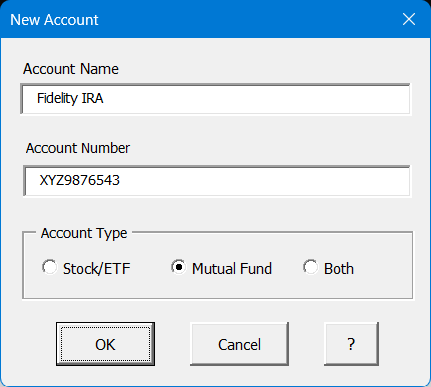The width and height of the screenshot is (431, 387).
Task: Open help with the ? button
Action: (x=351, y=344)
